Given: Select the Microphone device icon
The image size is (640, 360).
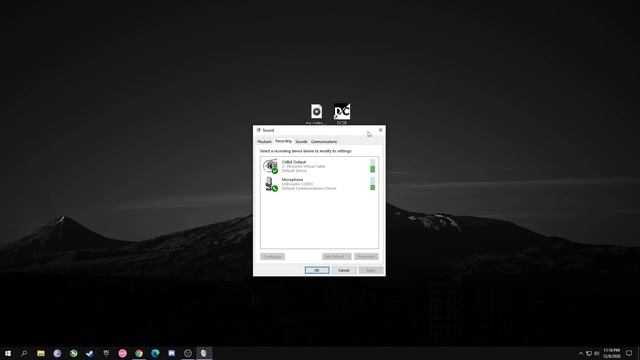Looking at the screenshot, I should pos(271,184).
